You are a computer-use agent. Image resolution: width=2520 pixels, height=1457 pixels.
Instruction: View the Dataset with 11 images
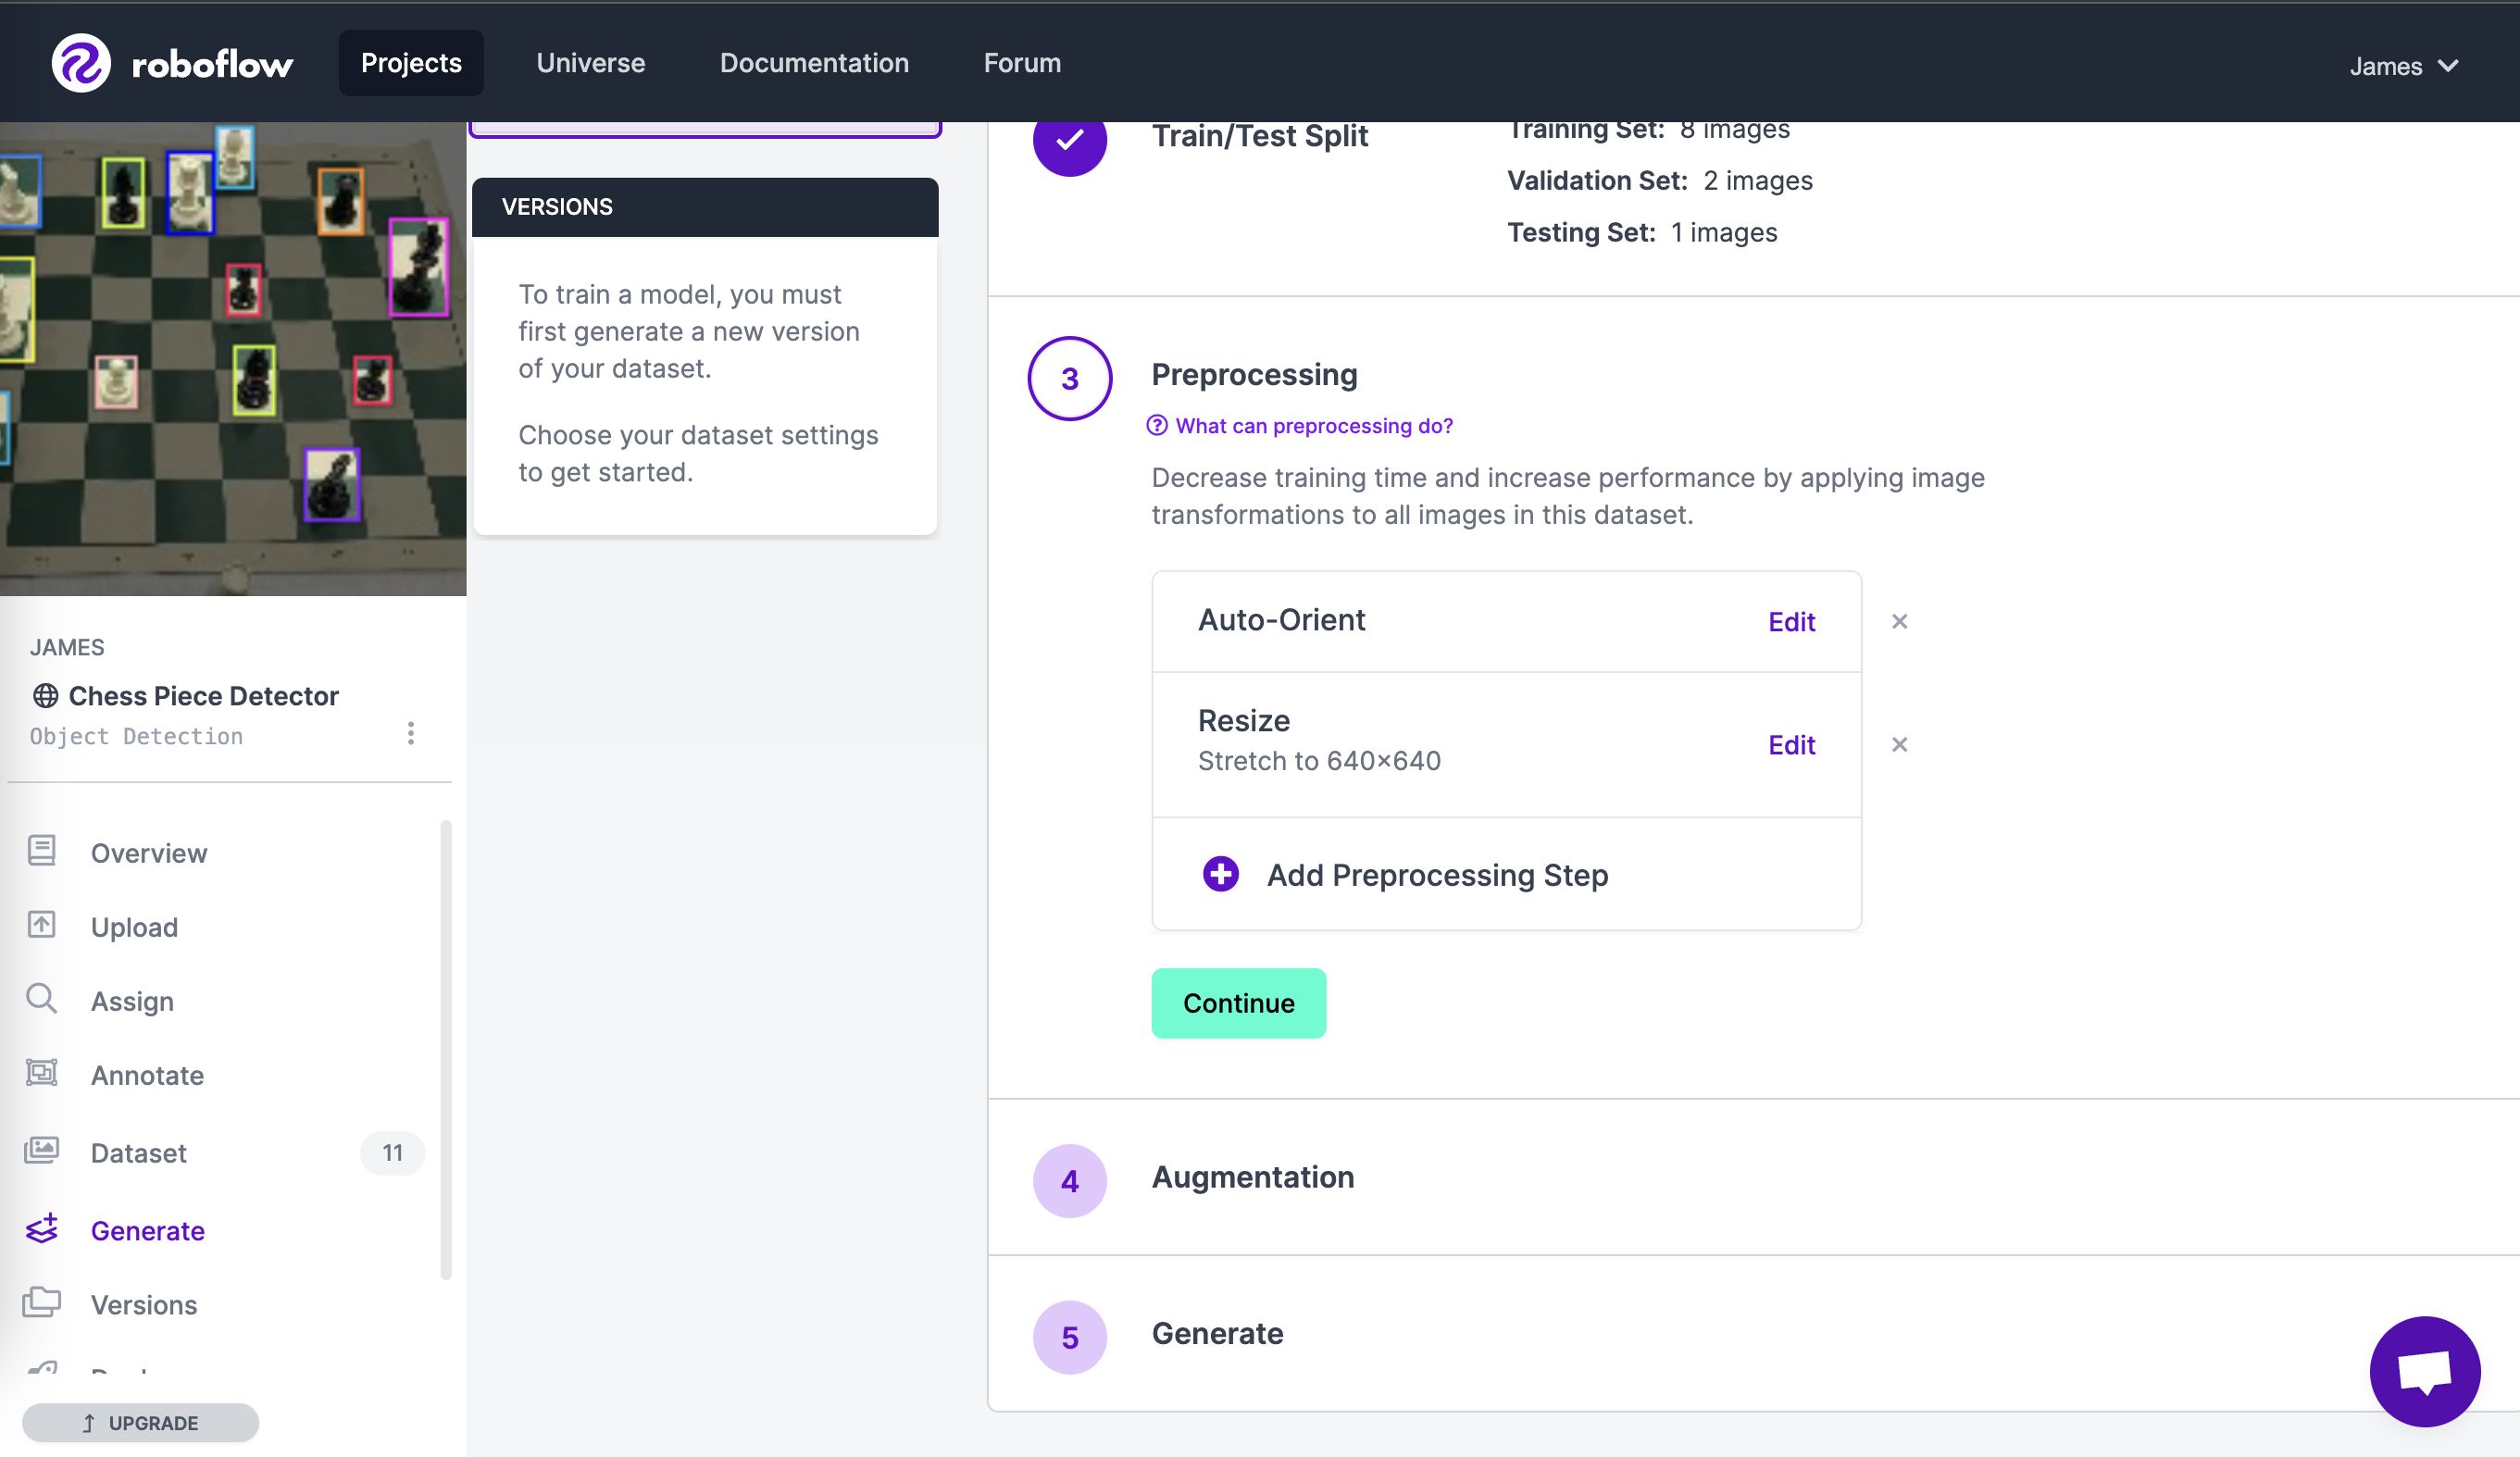pos(139,1152)
